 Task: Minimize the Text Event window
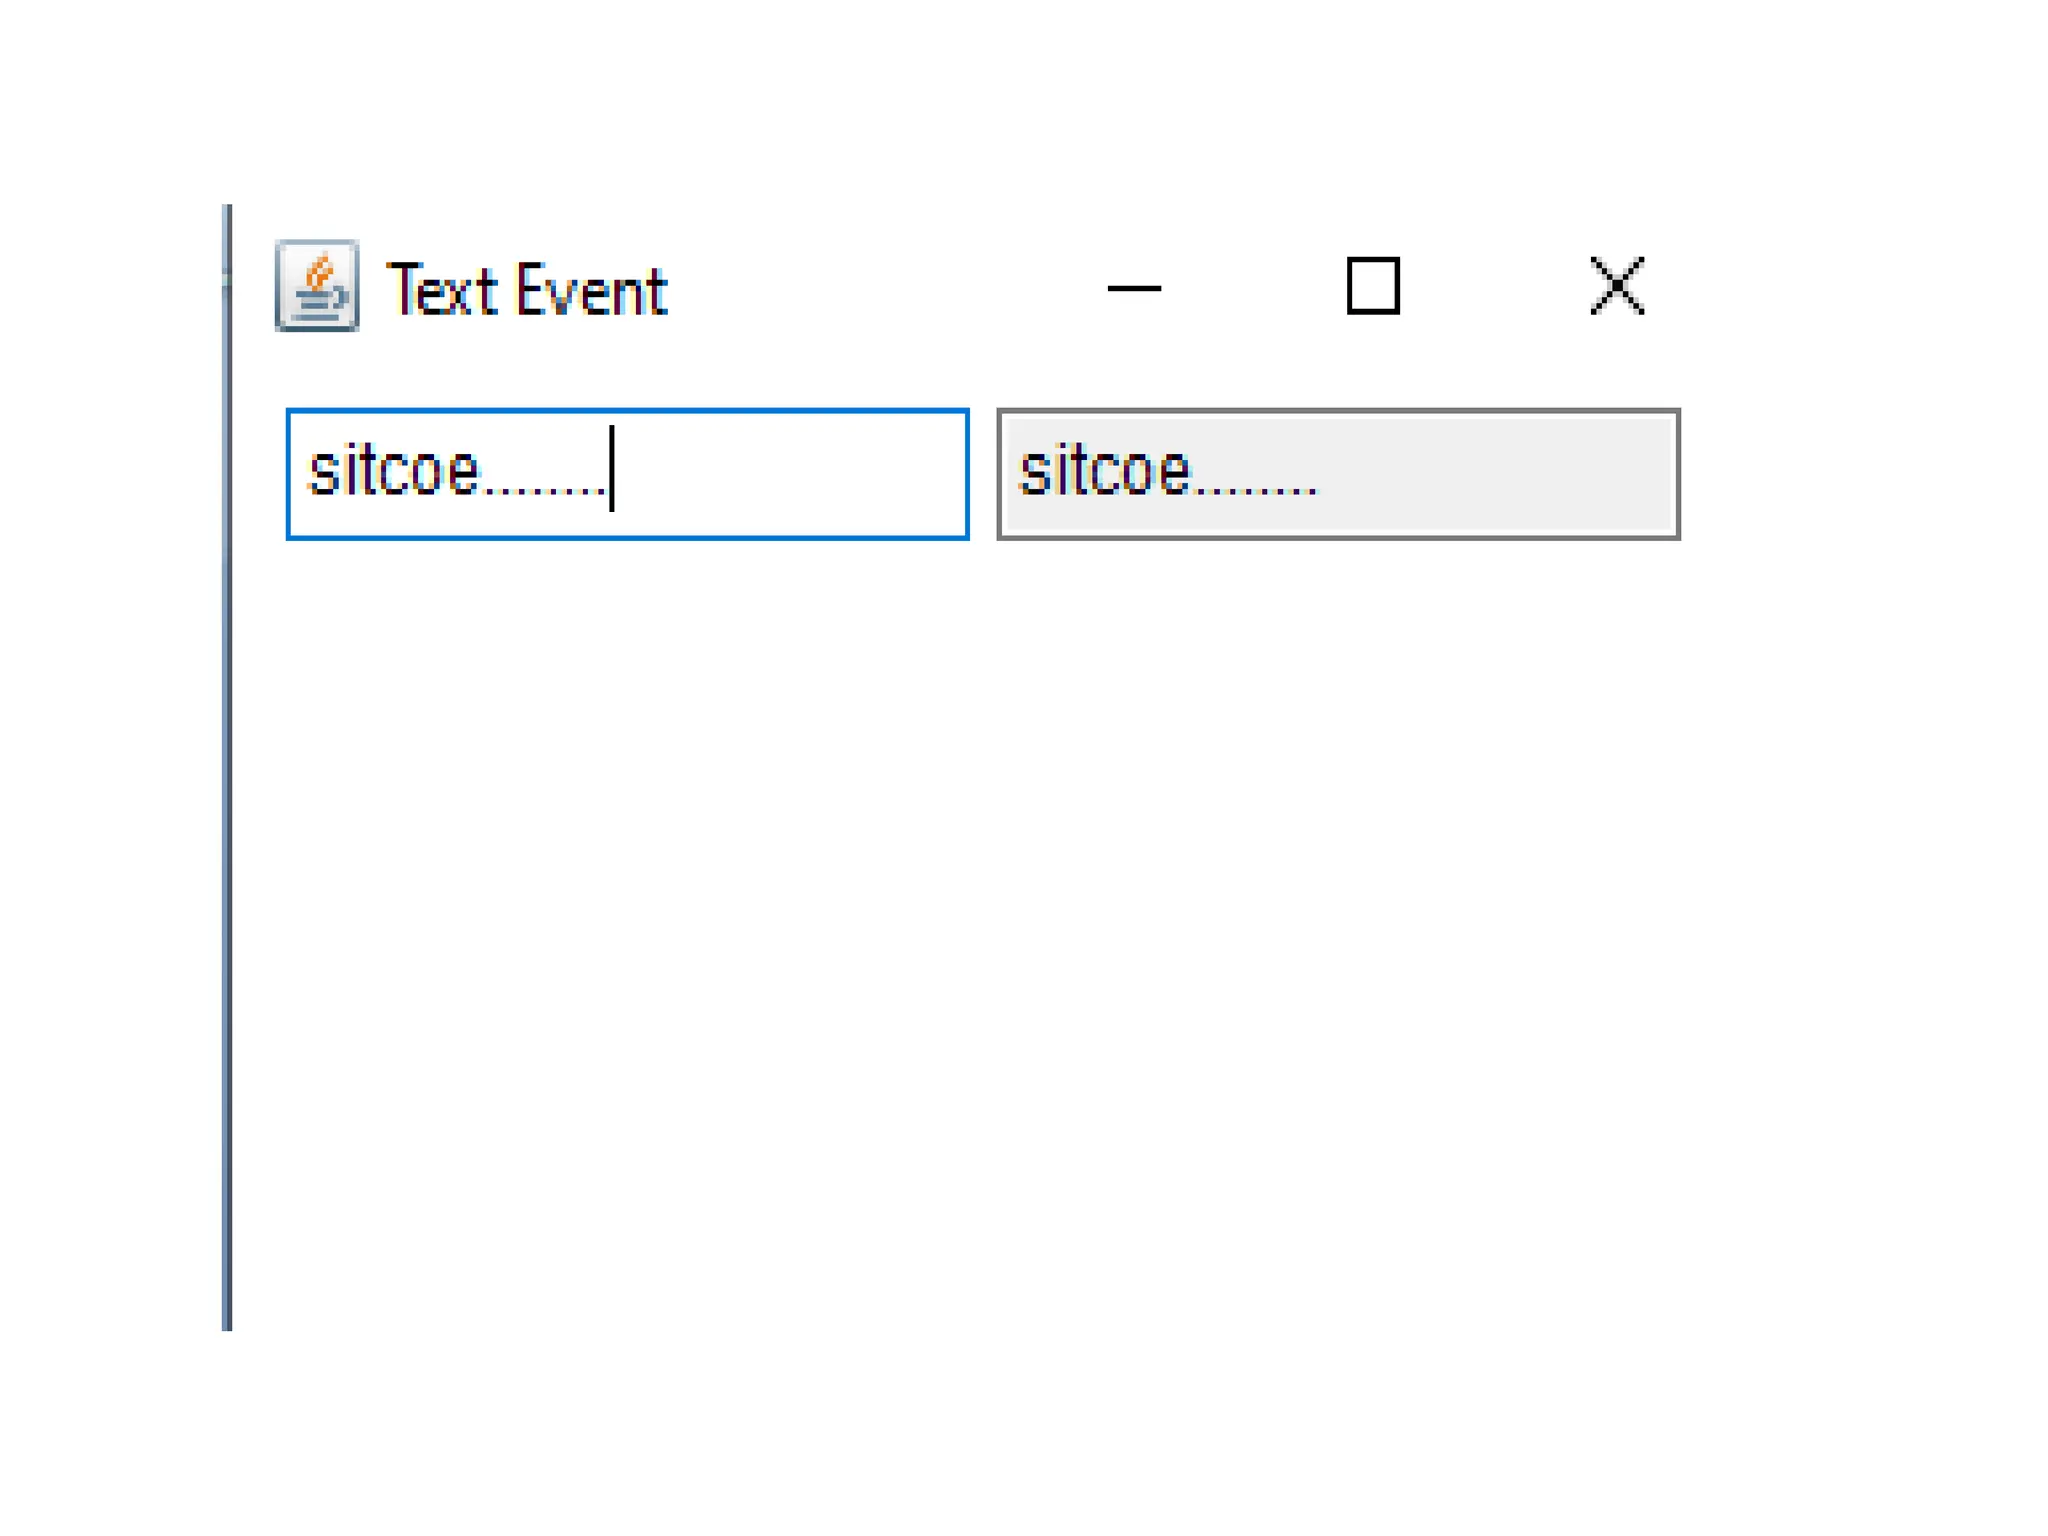[x=1134, y=288]
